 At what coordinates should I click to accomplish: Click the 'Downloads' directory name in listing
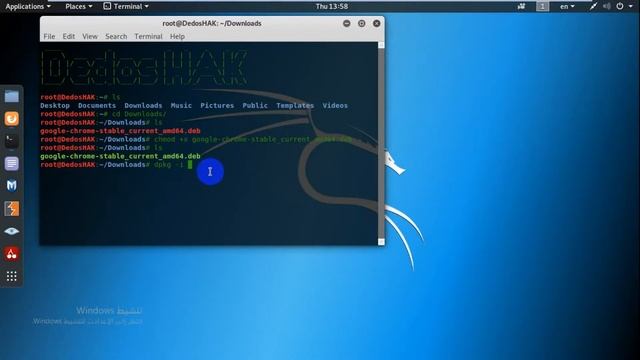coord(143,105)
